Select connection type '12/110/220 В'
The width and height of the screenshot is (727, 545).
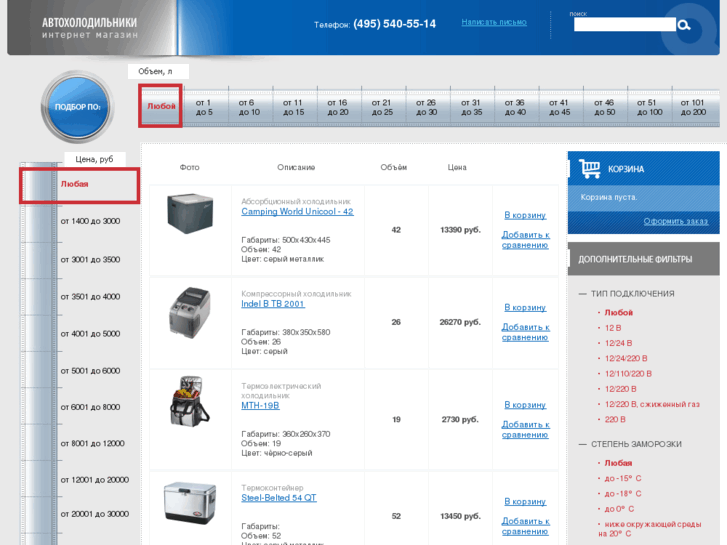628,374
